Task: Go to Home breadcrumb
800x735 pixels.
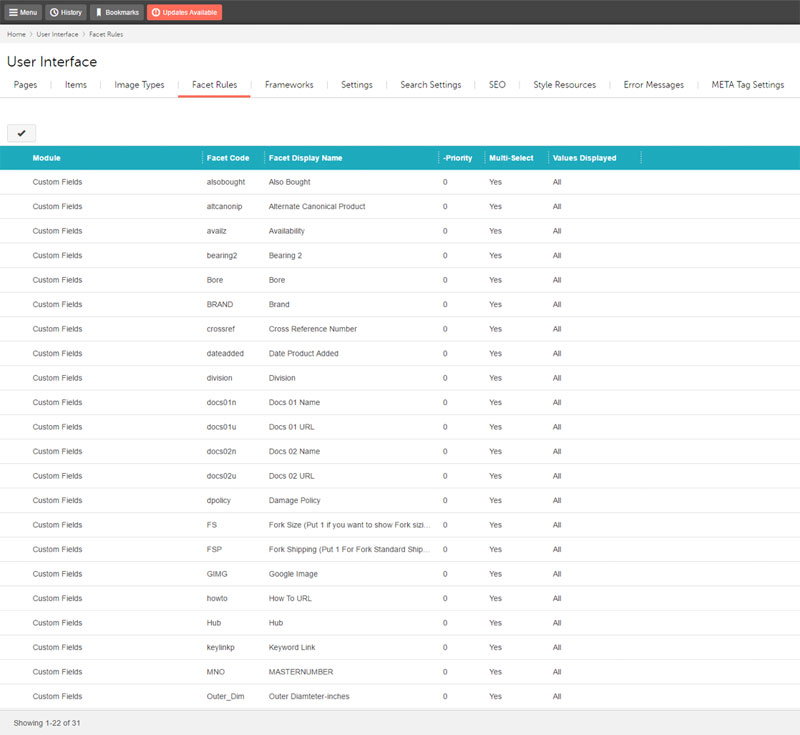Action: pos(16,34)
